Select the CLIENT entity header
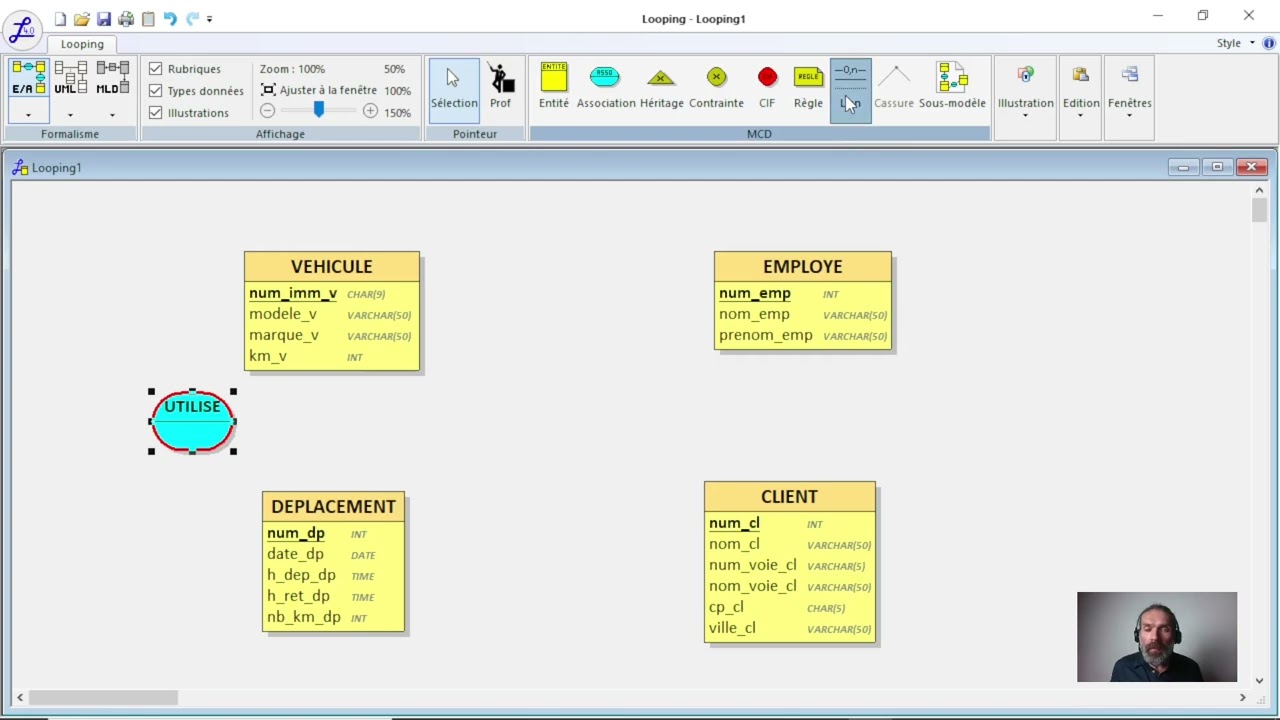Viewport: 1280px width, 720px height. tap(789, 497)
